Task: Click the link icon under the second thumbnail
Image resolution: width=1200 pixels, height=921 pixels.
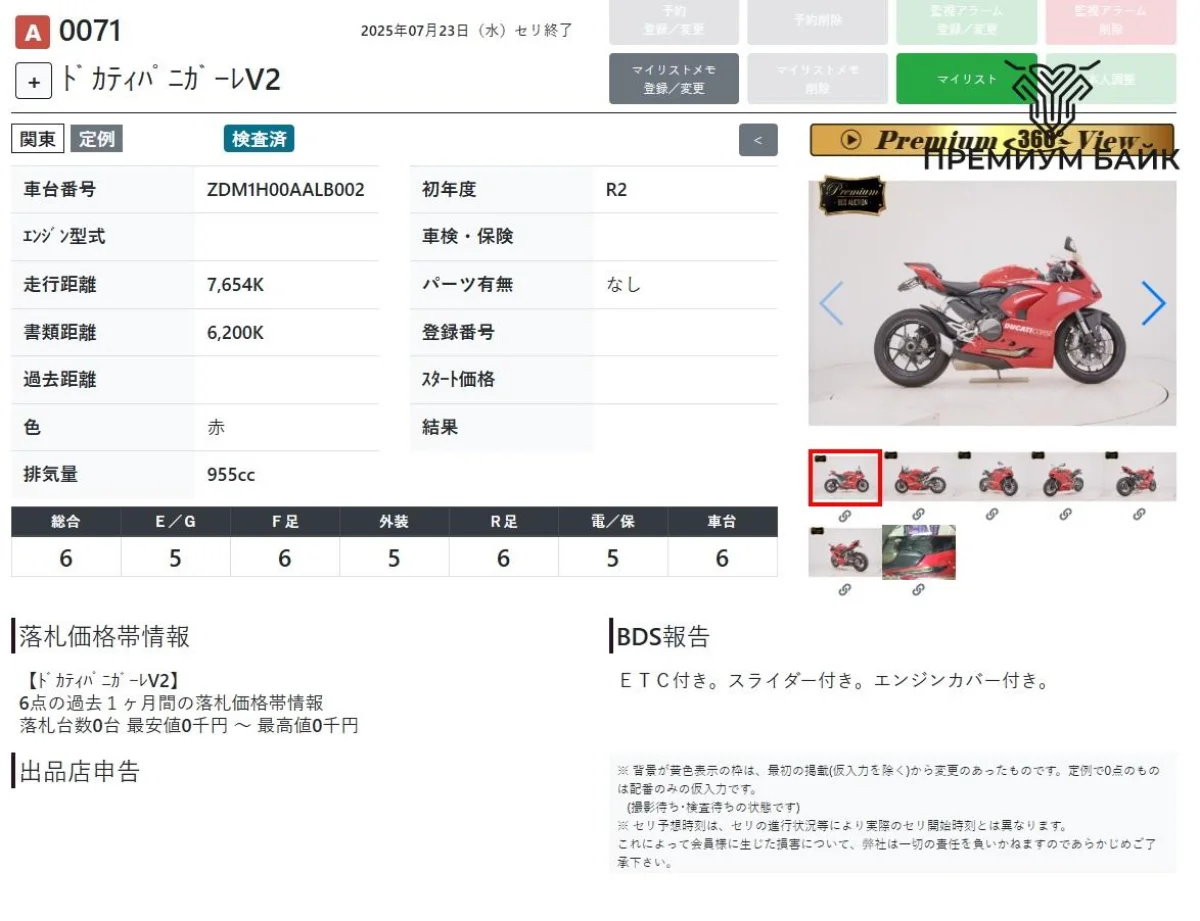Action: coord(919,514)
